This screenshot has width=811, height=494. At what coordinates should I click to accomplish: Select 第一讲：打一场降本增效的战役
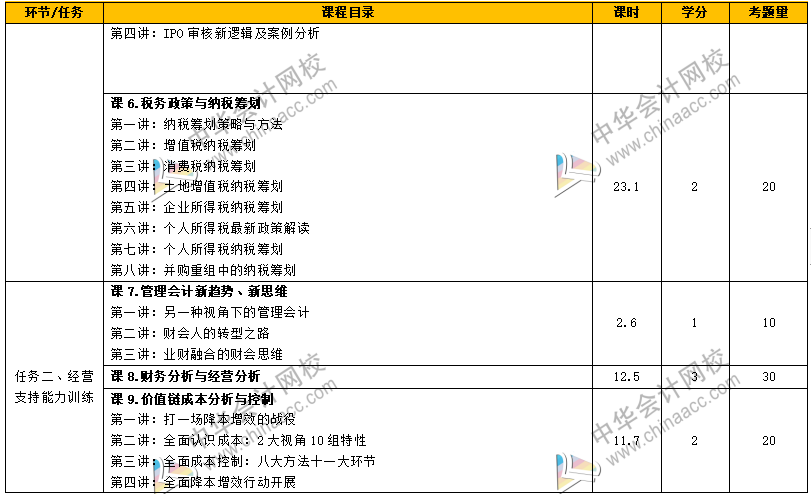pos(203,420)
